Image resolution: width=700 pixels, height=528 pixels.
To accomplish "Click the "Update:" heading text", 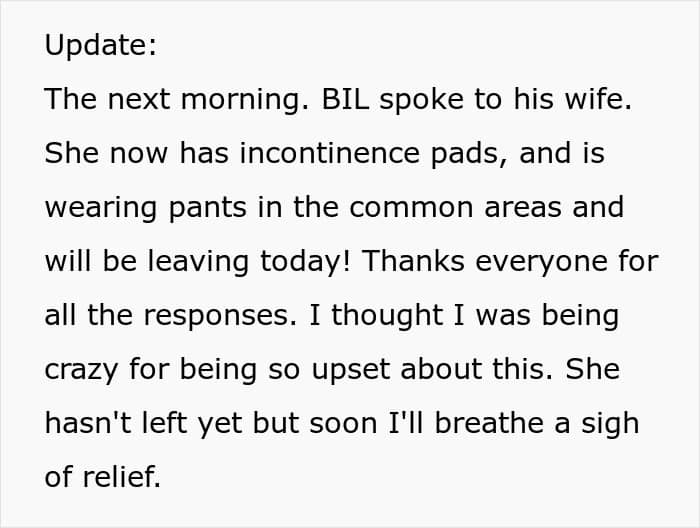I will (x=101, y=45).
